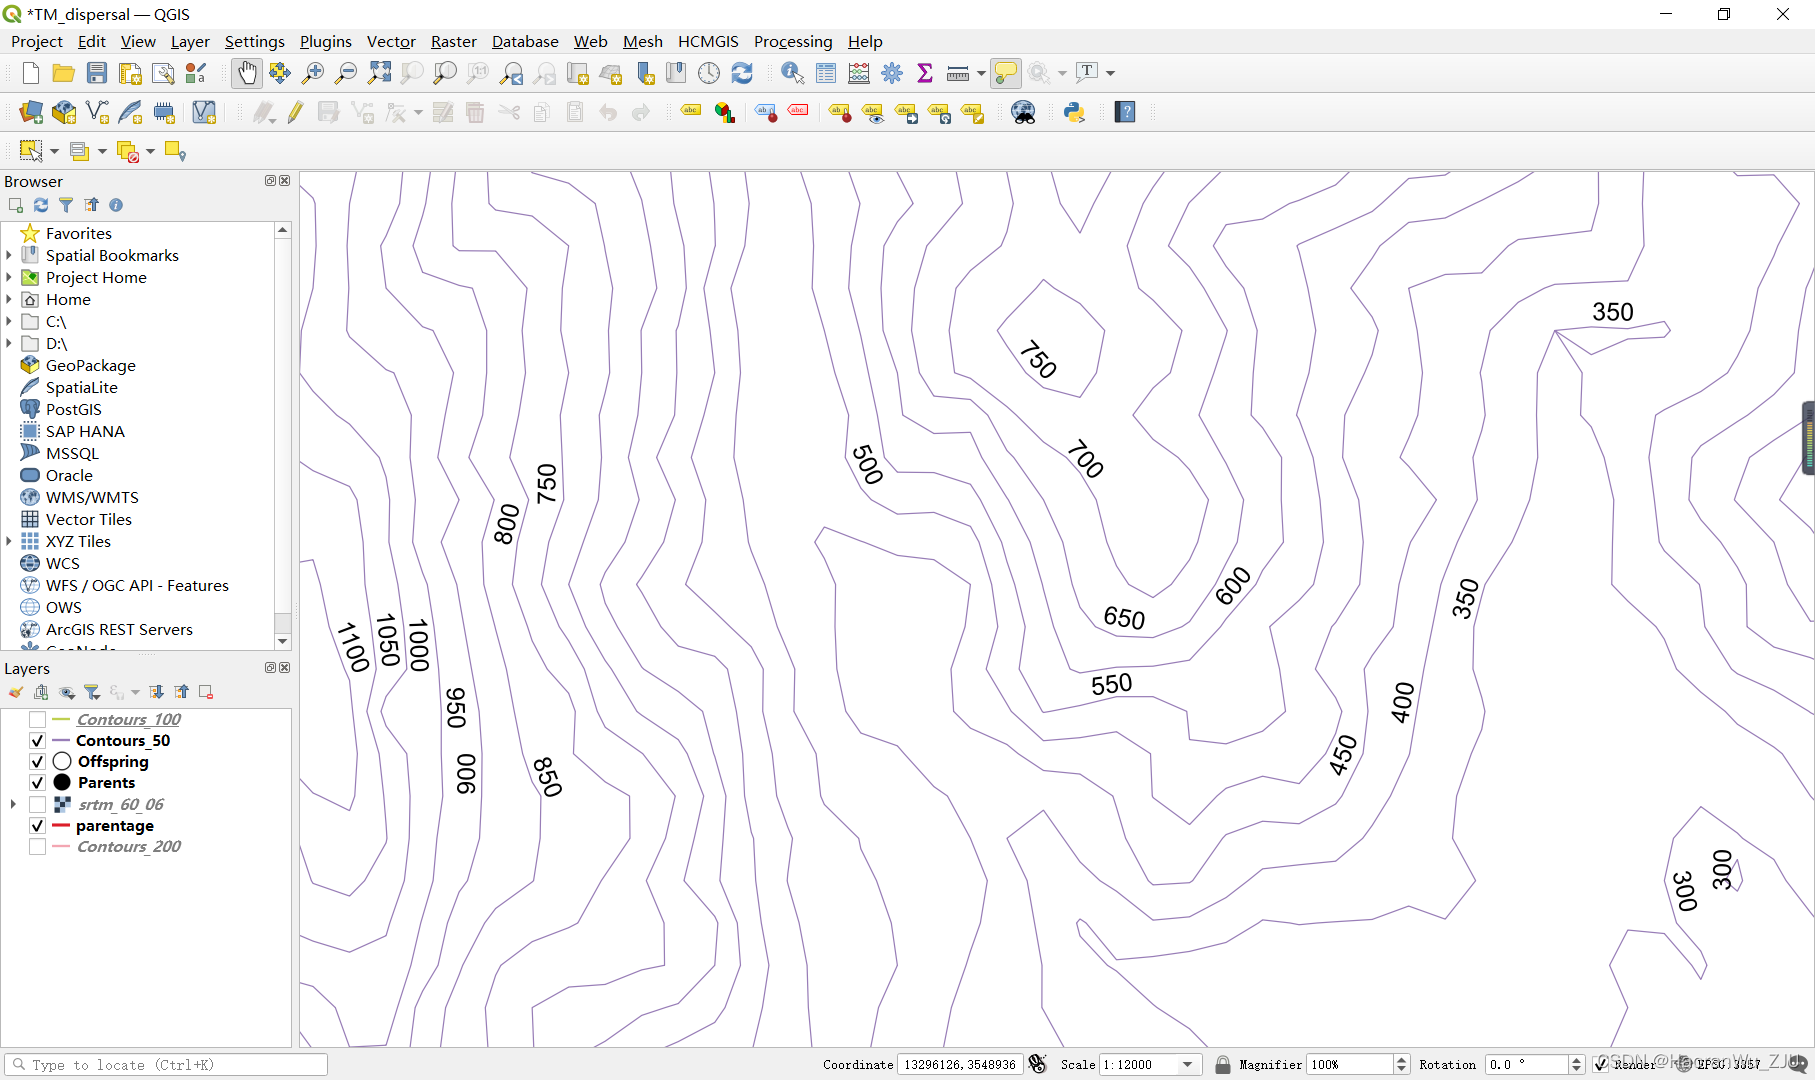The image size is (1815, 1080).
Task: Open the Python Console icon
Action: (x=1075, y=112)
